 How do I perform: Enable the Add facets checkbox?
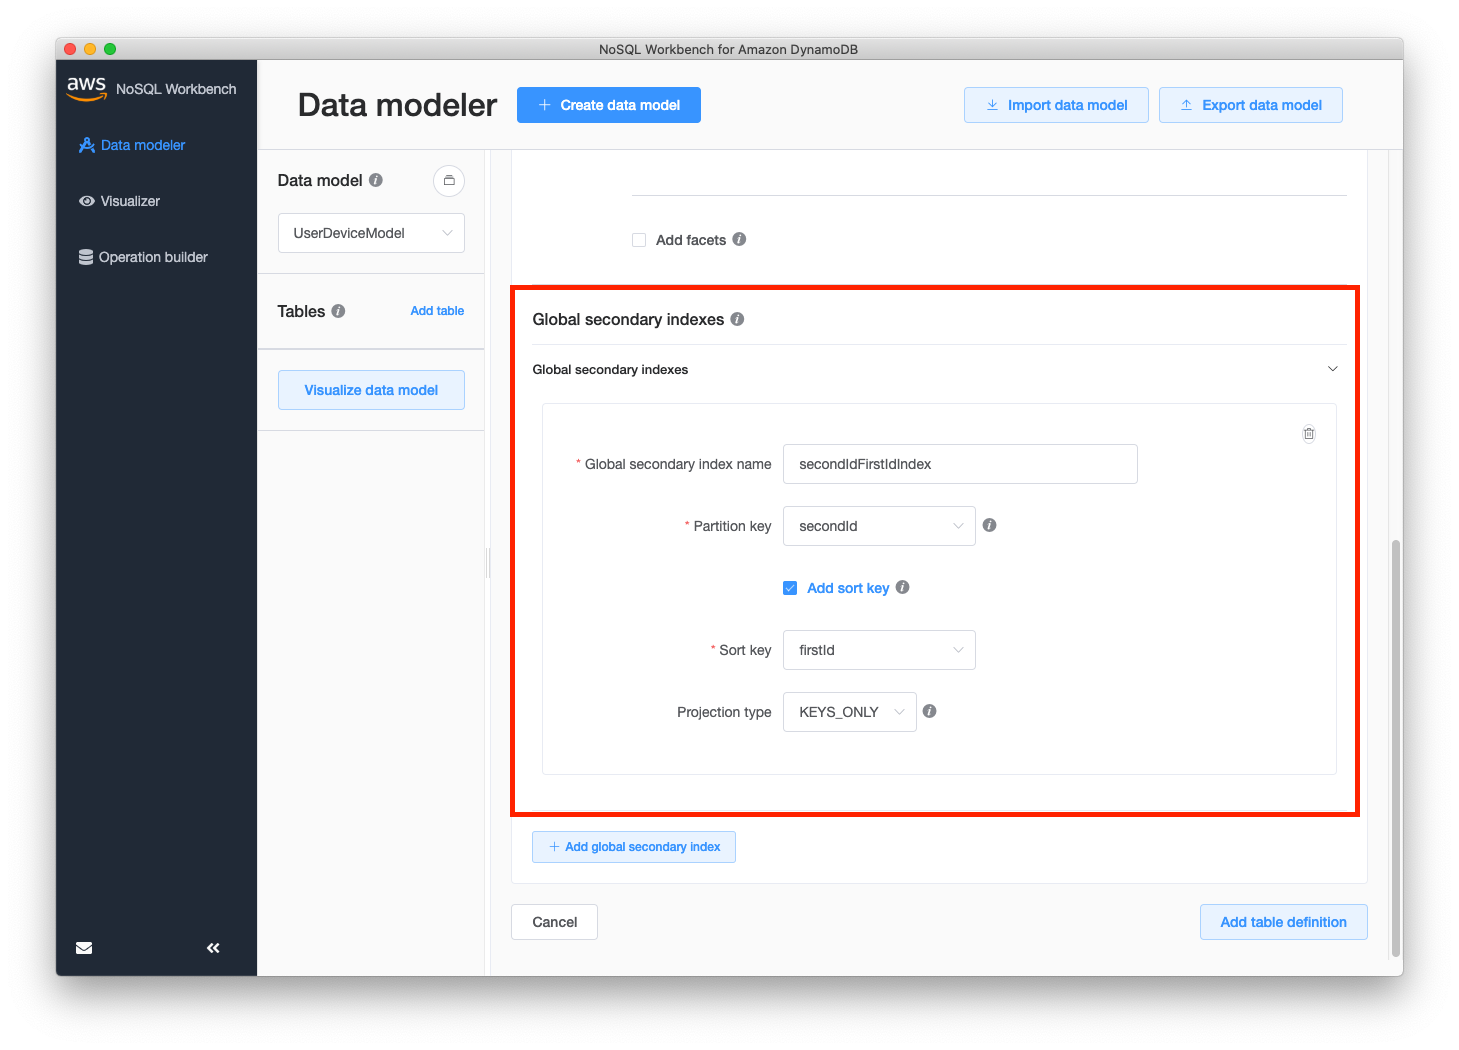(639, 240)
